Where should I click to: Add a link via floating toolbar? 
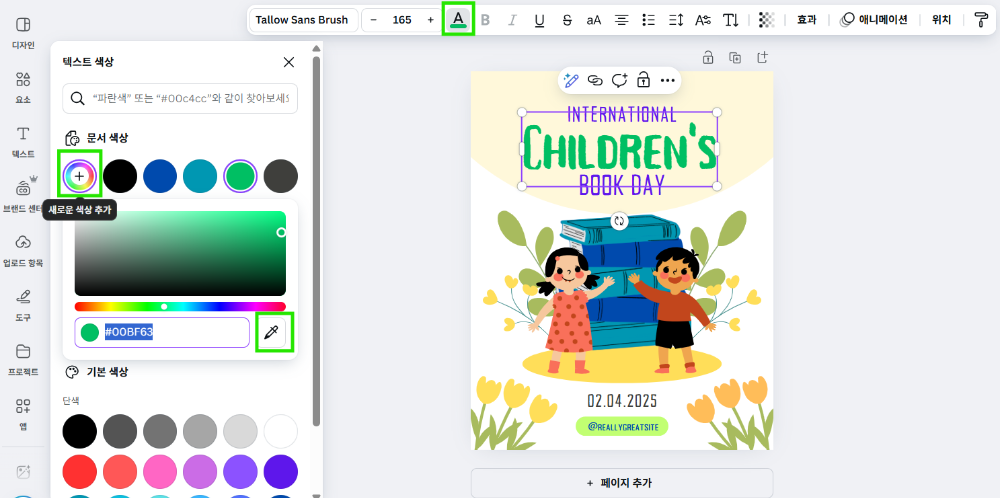[x=595, y=80]
